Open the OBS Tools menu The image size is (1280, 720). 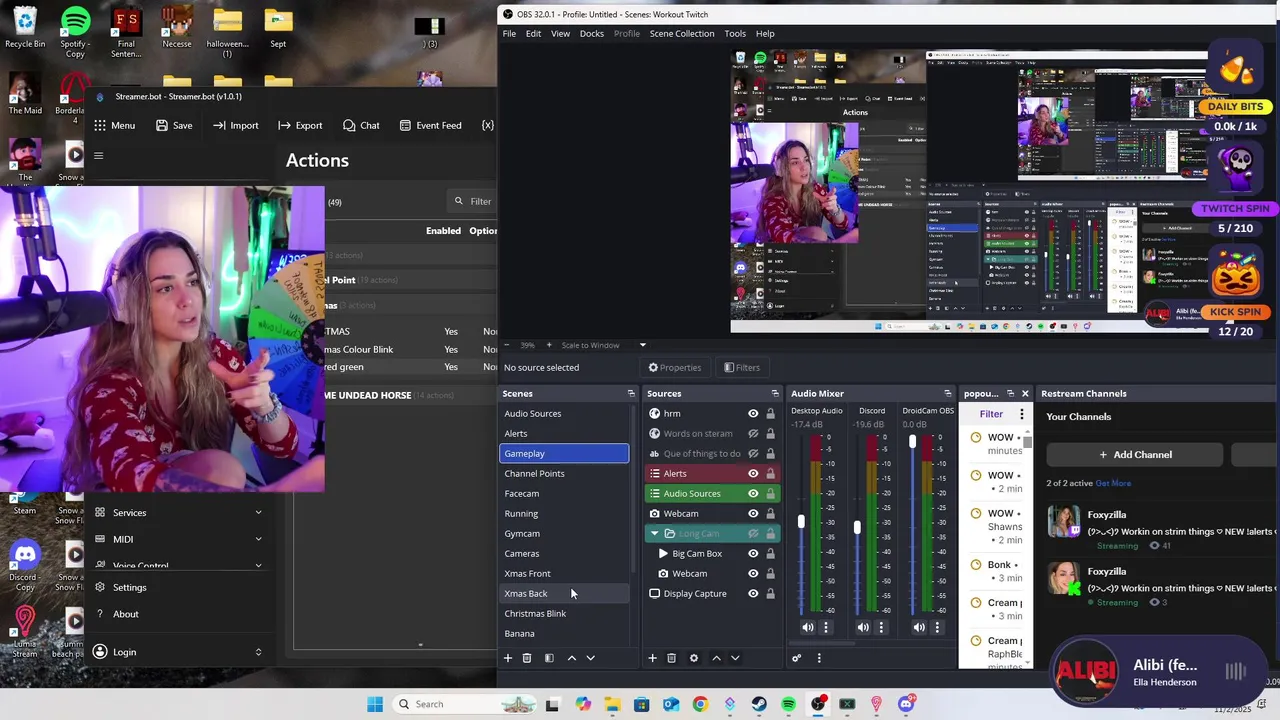pos(735,33)
